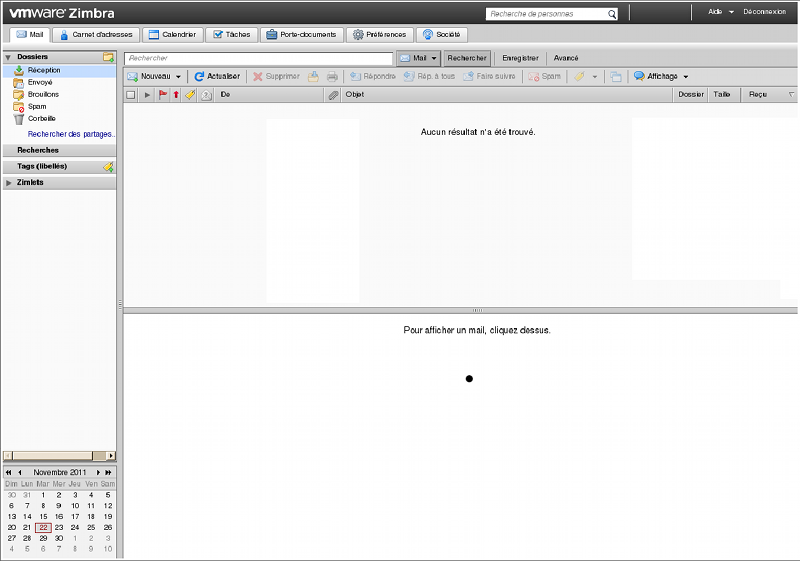This screenshot has width=800, height=561.
Task: Open the Mail search type dropdown
Action: [x=419, y=58]
